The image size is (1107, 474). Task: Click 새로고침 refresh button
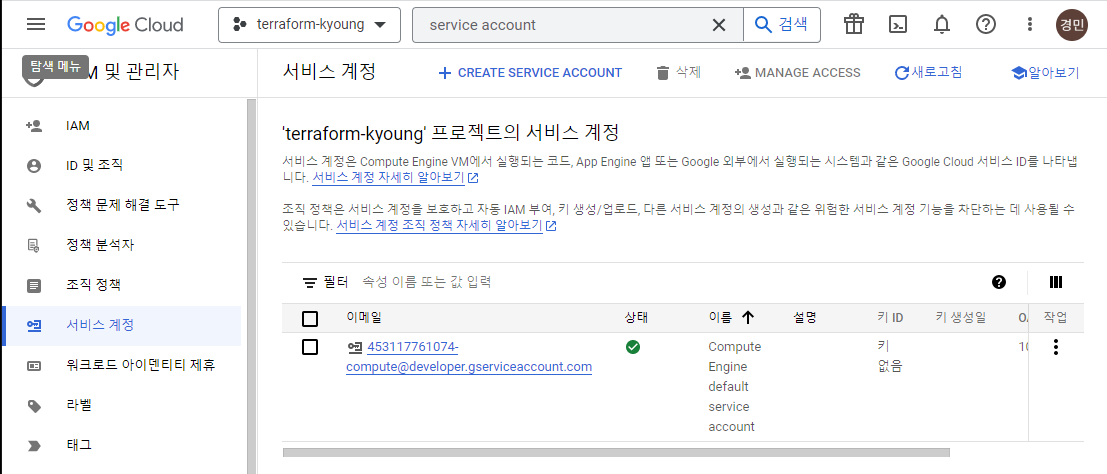pyautogui.click(x=928, y=73)
